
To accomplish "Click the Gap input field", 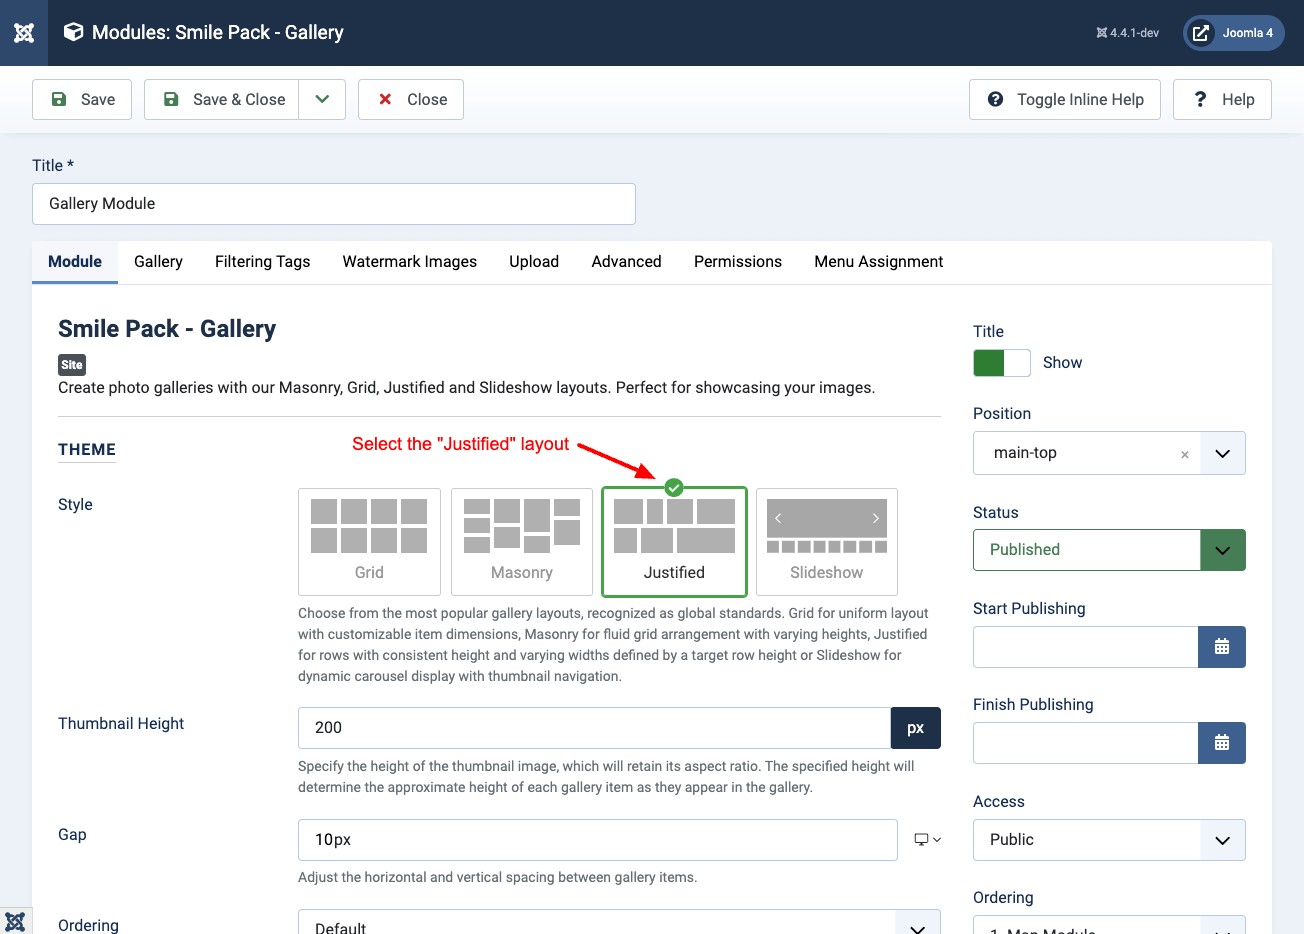I will [598, 840].
